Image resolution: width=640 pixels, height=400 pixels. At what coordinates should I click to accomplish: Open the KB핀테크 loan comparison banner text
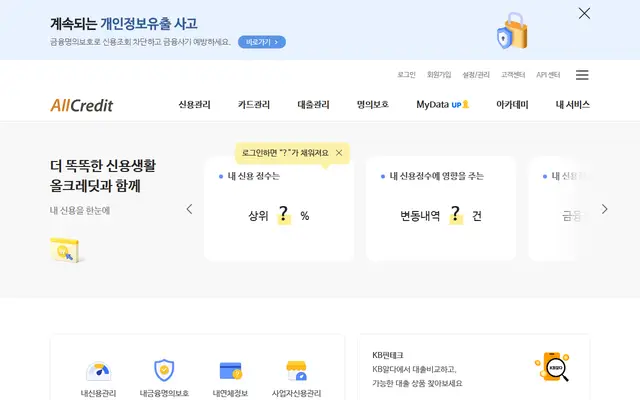coord(417,369)
